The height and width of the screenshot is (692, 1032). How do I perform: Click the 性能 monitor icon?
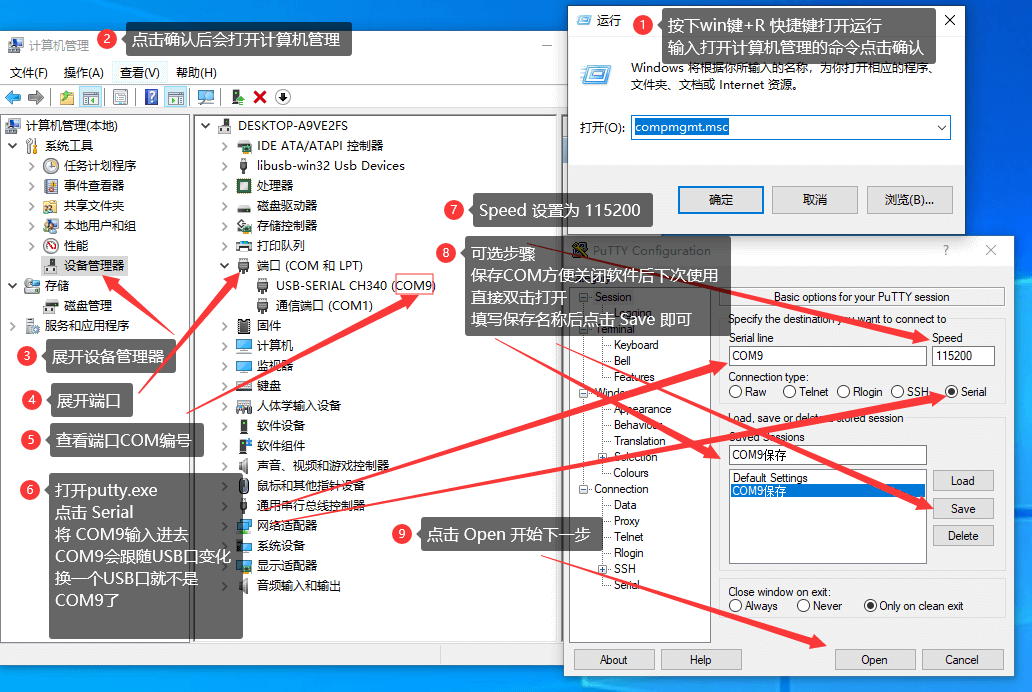(51, 246)
